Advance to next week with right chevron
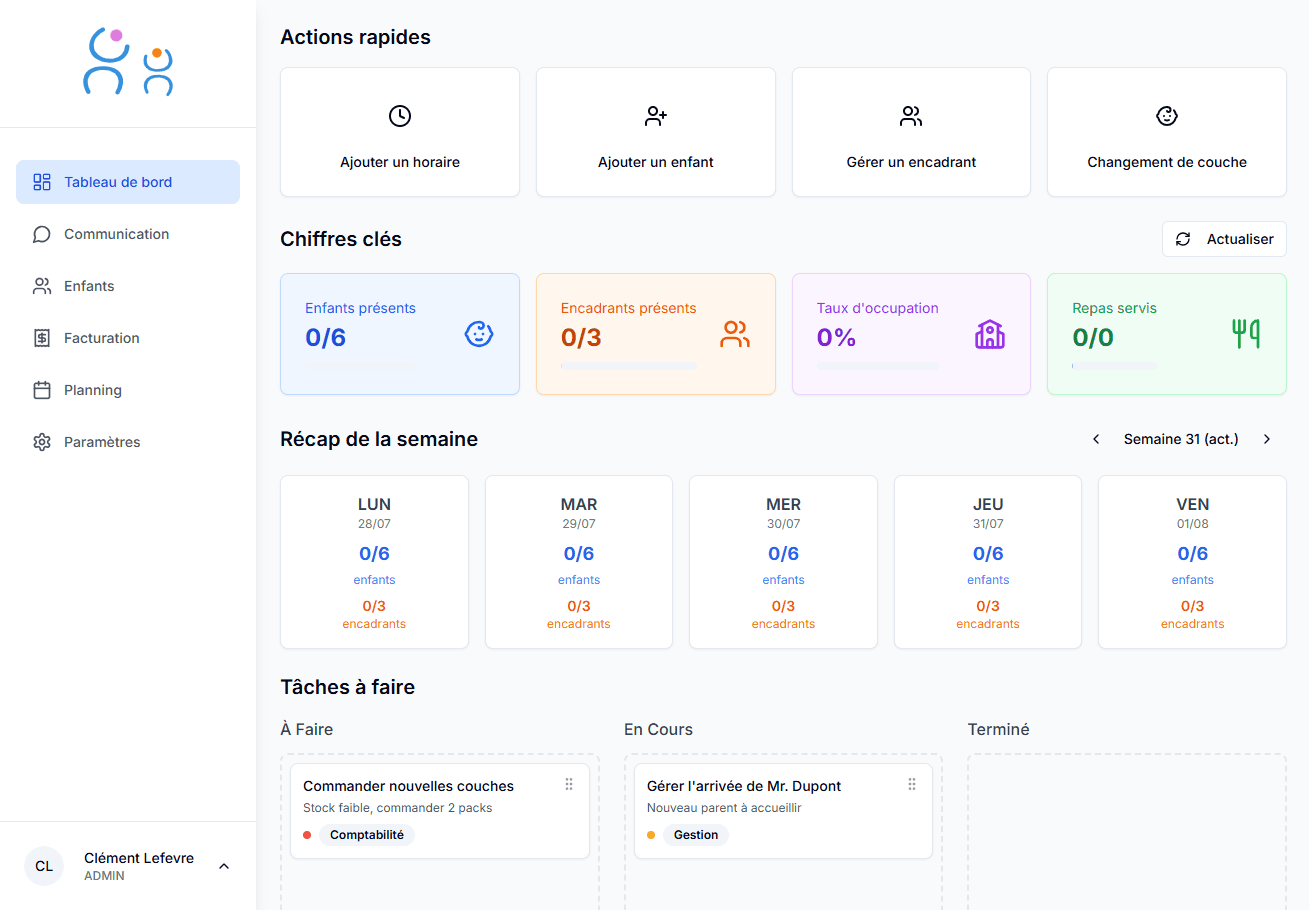The height and width of the screenshot is (910, 1309). point(1267,438)
